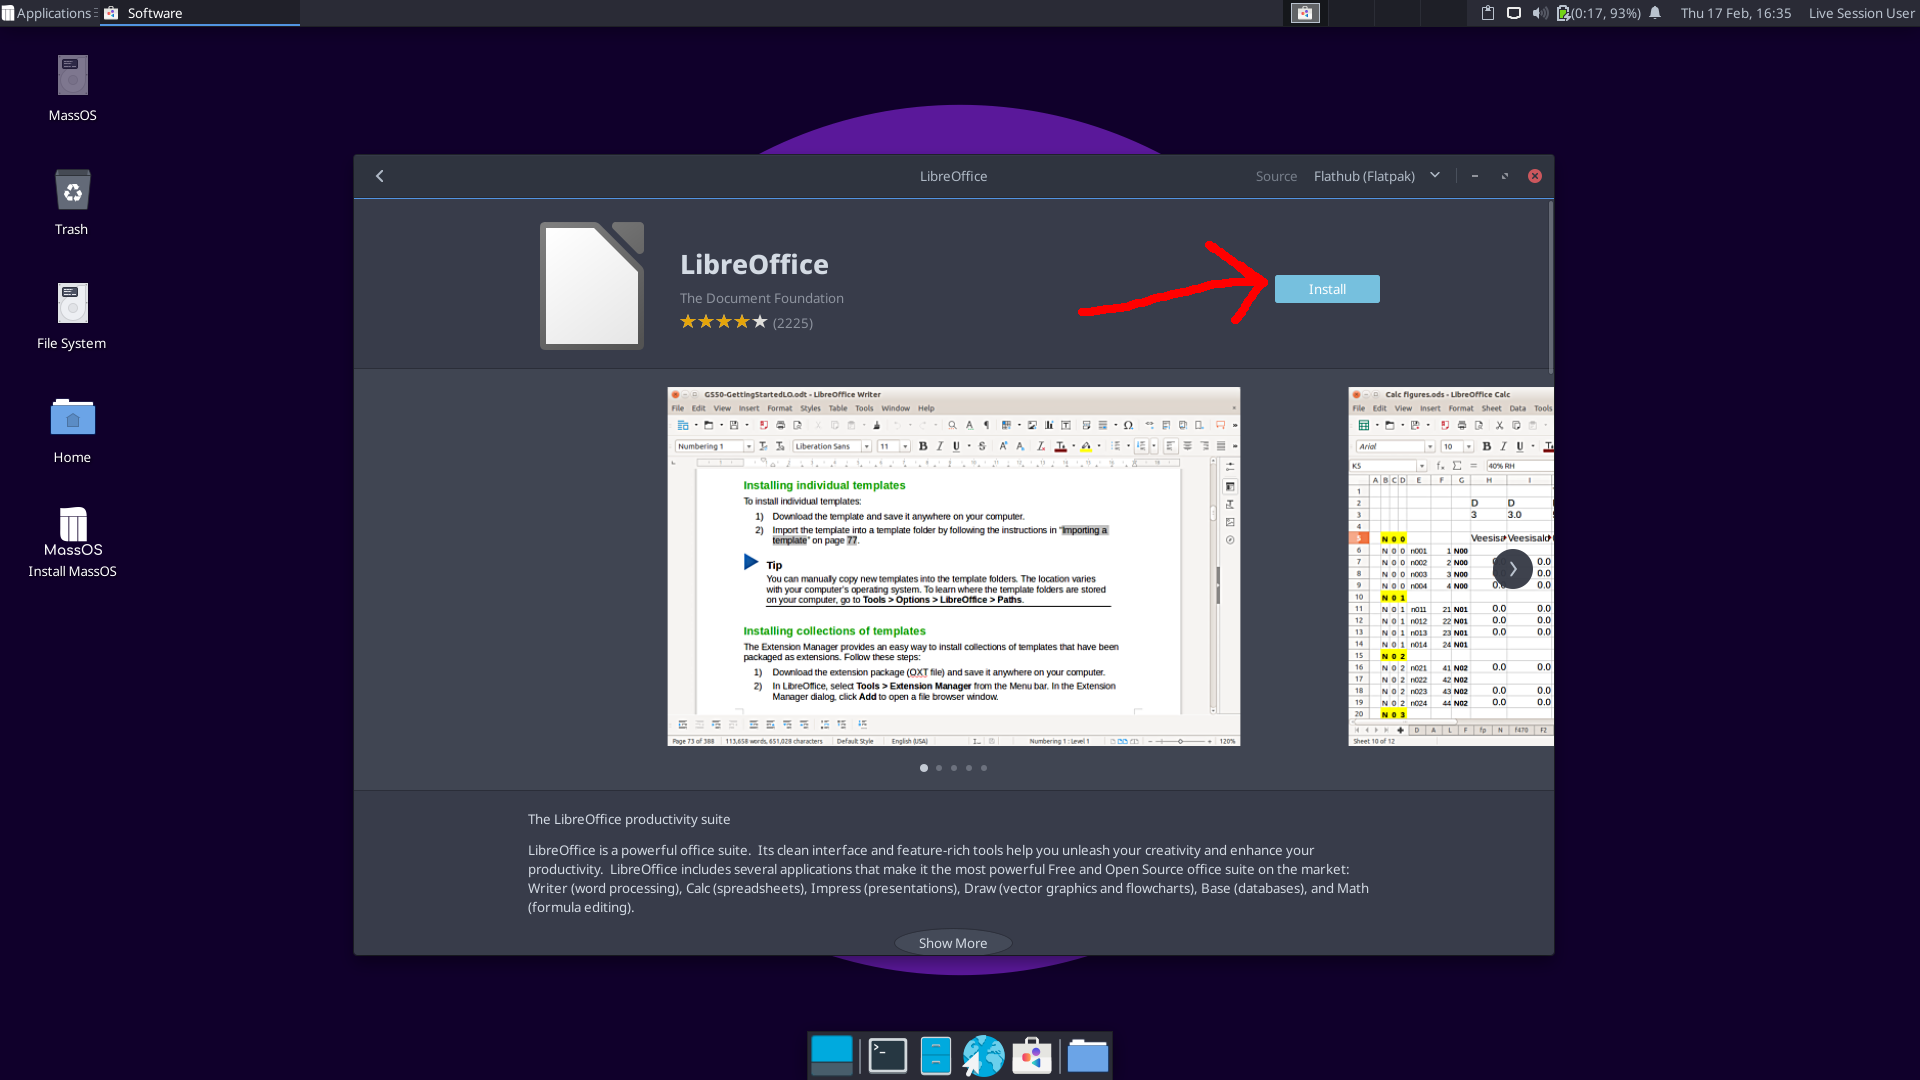Image resolution: width=1920 pixels, height=1080 pixels.
Task: Click the LibreOffice app icon
Action: click(x=592, y=286)
